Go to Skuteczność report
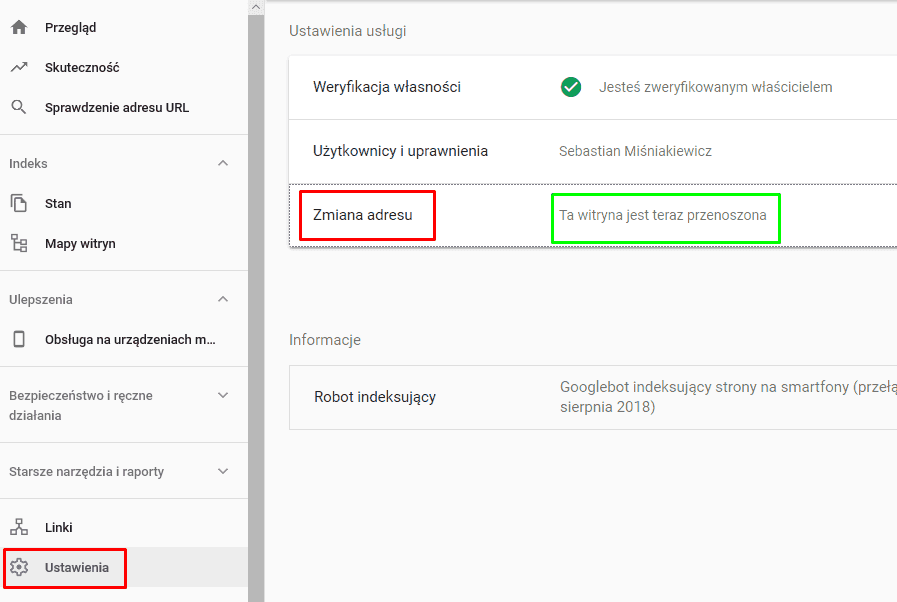 point(82,68)
